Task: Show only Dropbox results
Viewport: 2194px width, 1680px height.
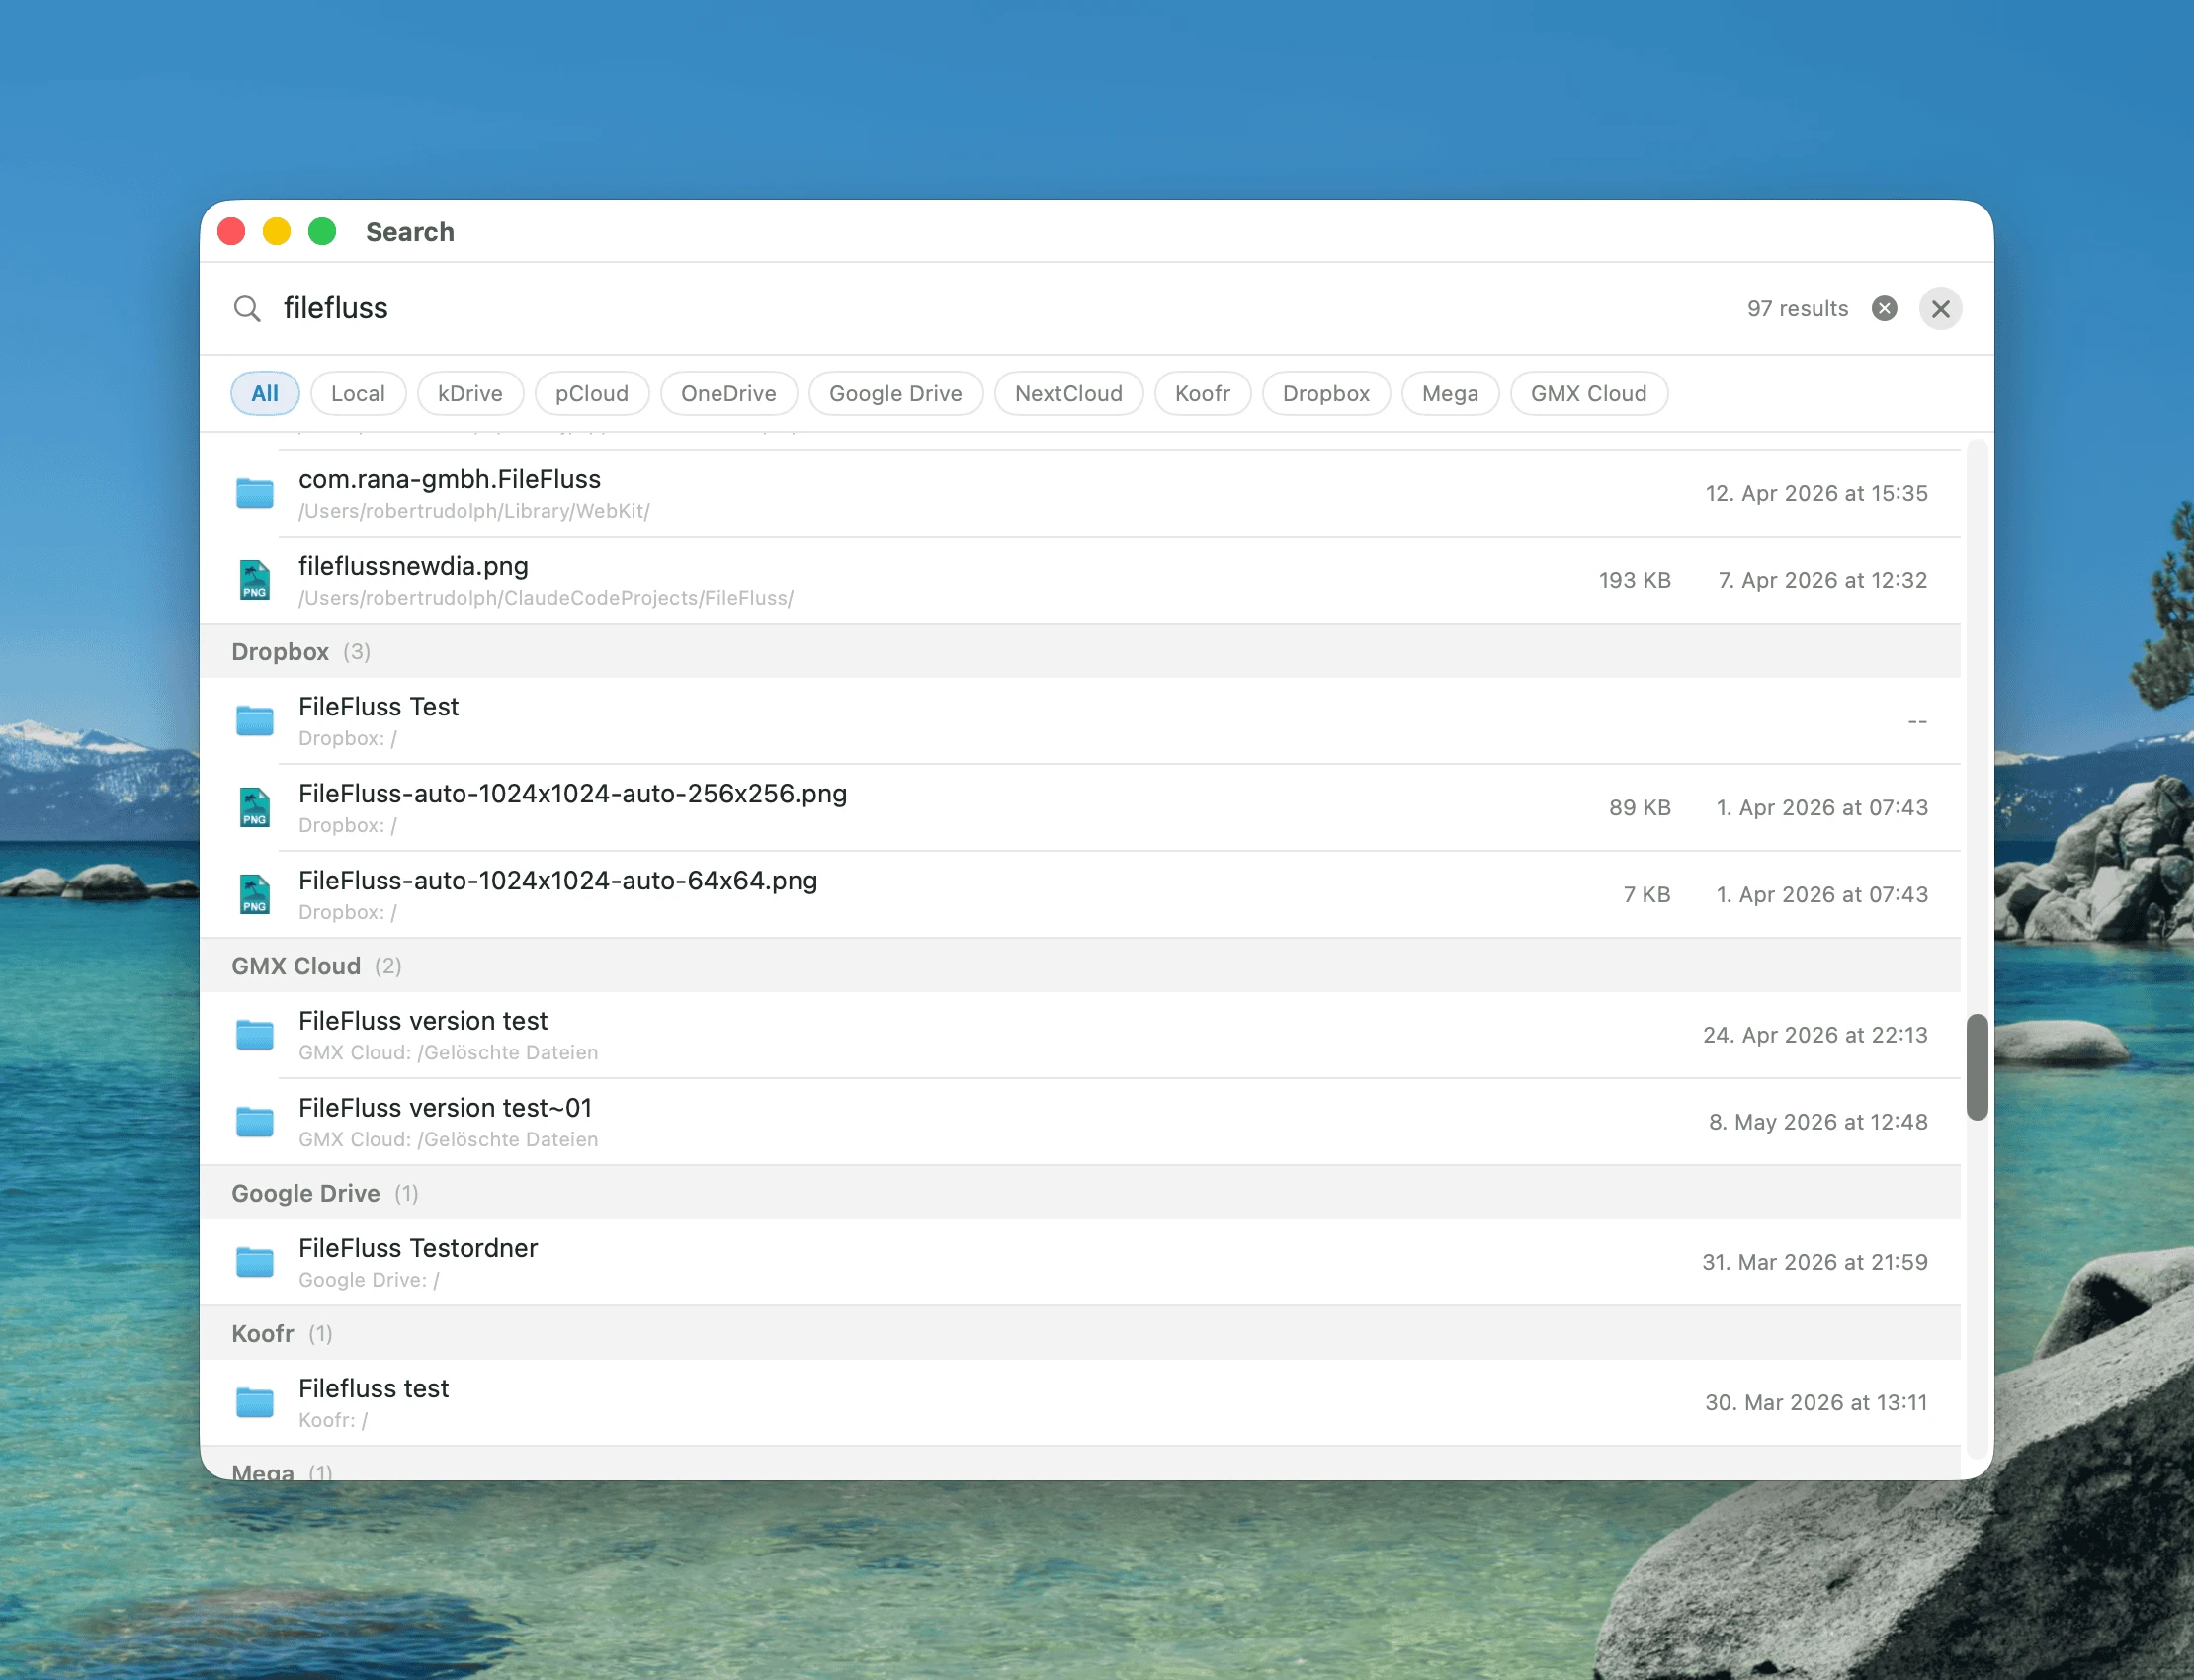Action: pyautogui.click(x=1326, y=393)
